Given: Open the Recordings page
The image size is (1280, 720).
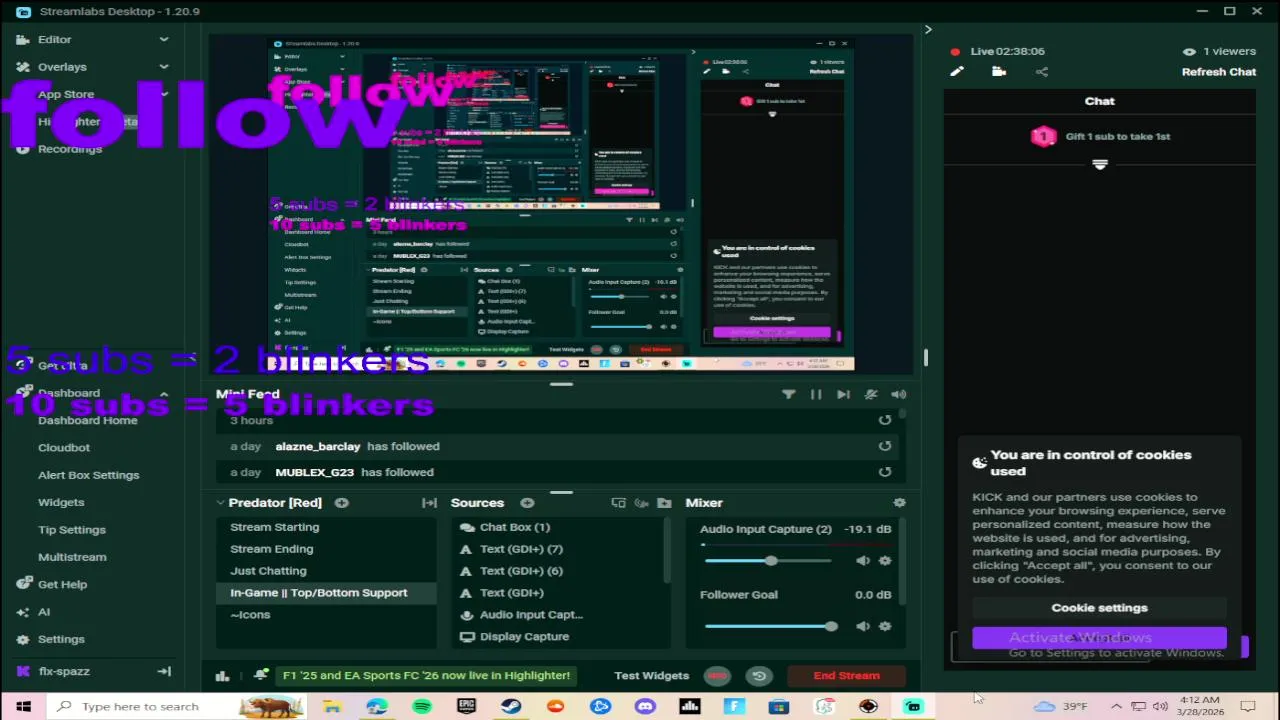Looking at the screenshot, I should click(70, 149).
